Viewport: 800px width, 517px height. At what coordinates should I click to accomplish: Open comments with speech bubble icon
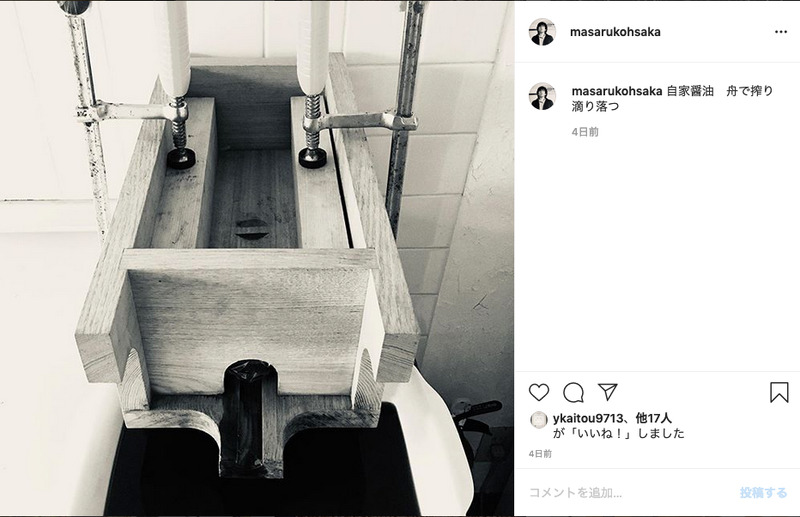tap(573, 392)
